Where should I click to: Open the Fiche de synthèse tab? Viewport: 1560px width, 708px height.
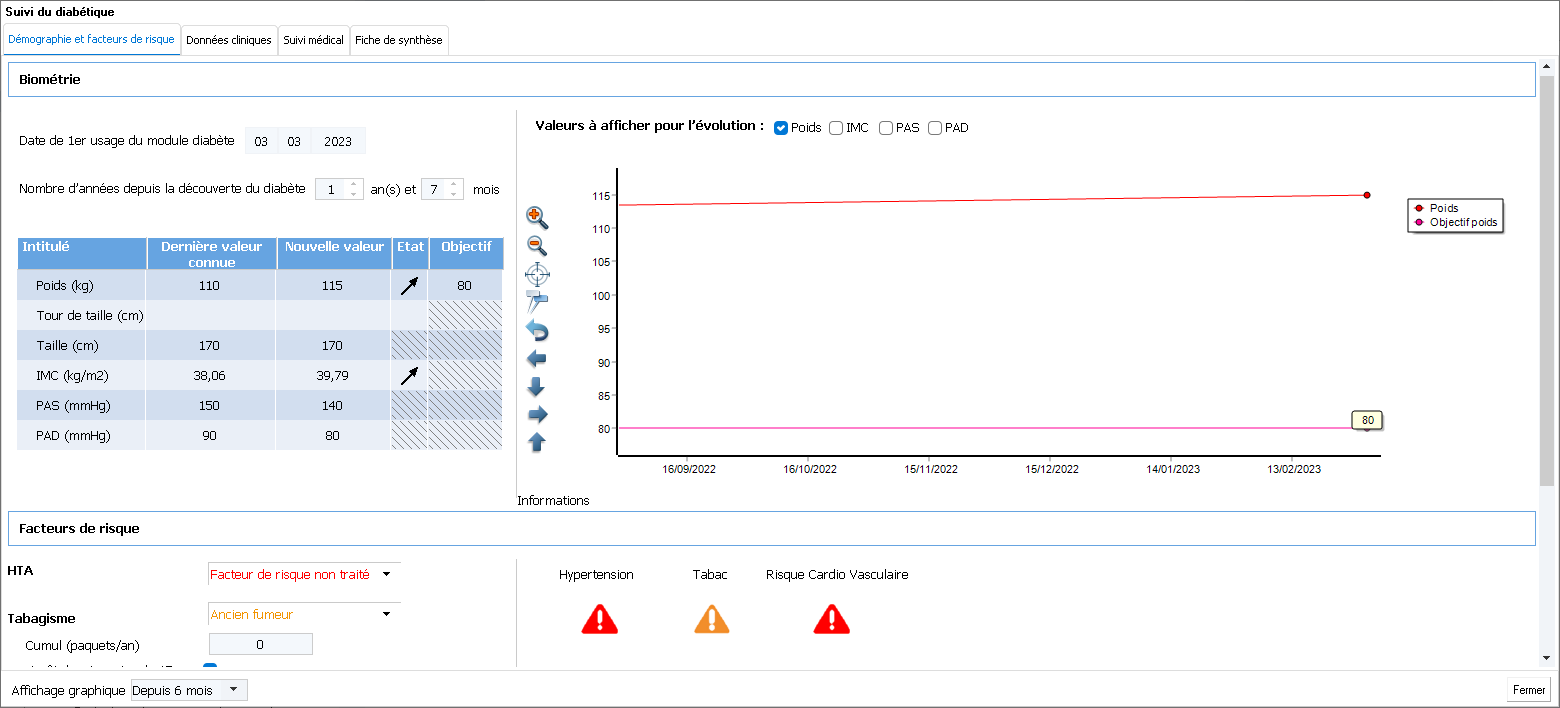(x=398, y=40)
